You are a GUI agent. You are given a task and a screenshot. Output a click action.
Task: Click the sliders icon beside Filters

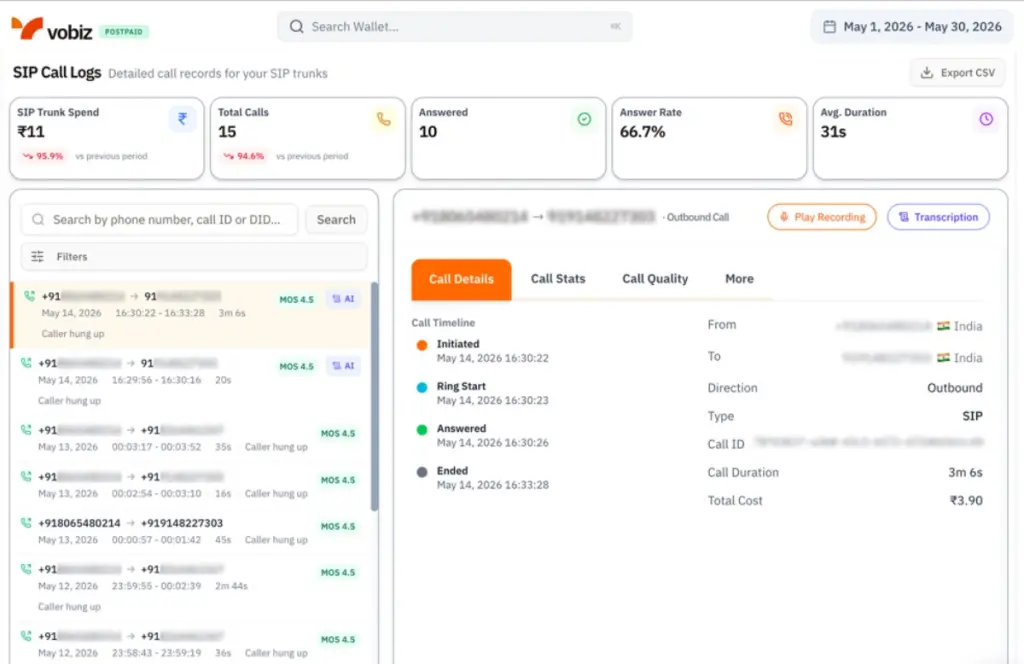click(37, 257)
